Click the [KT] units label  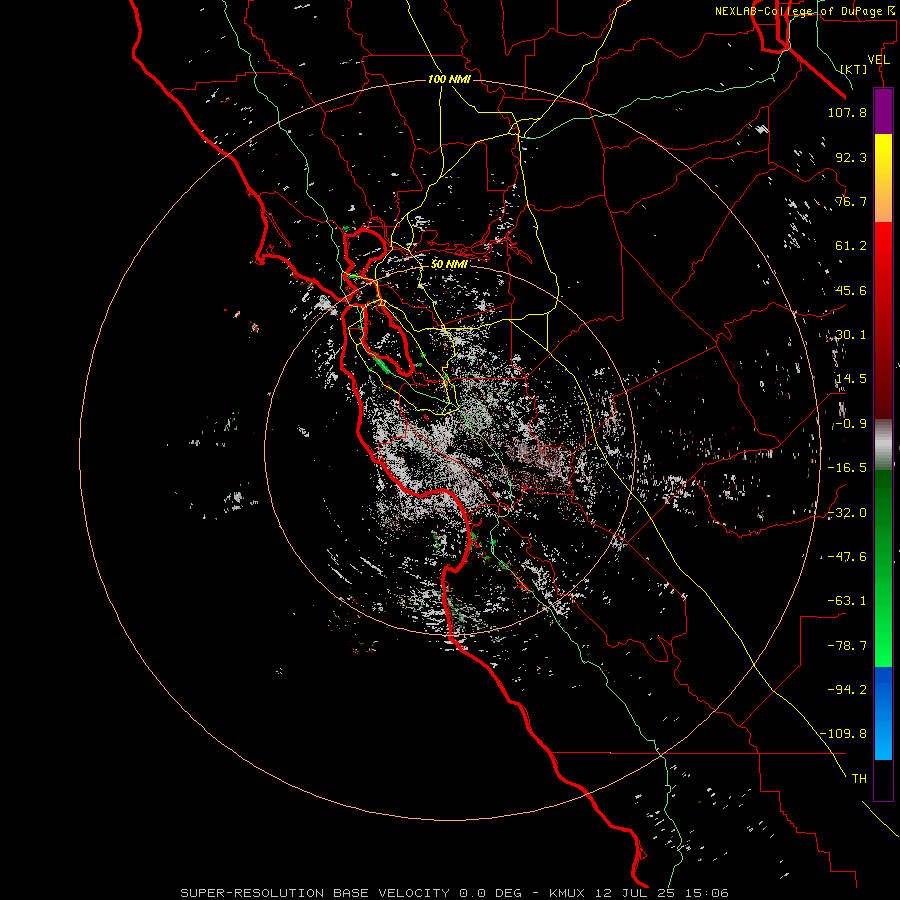(x=854, y=69)
